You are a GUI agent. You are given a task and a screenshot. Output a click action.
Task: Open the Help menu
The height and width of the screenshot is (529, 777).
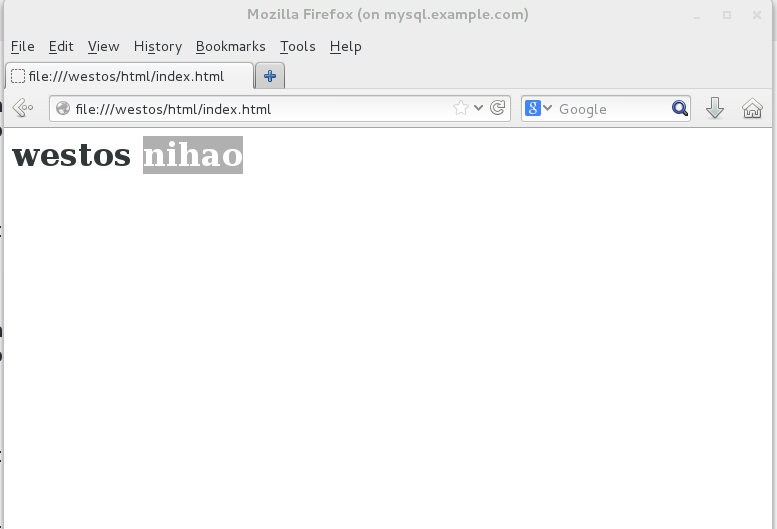pyautogui.click(x=345, y=47)
